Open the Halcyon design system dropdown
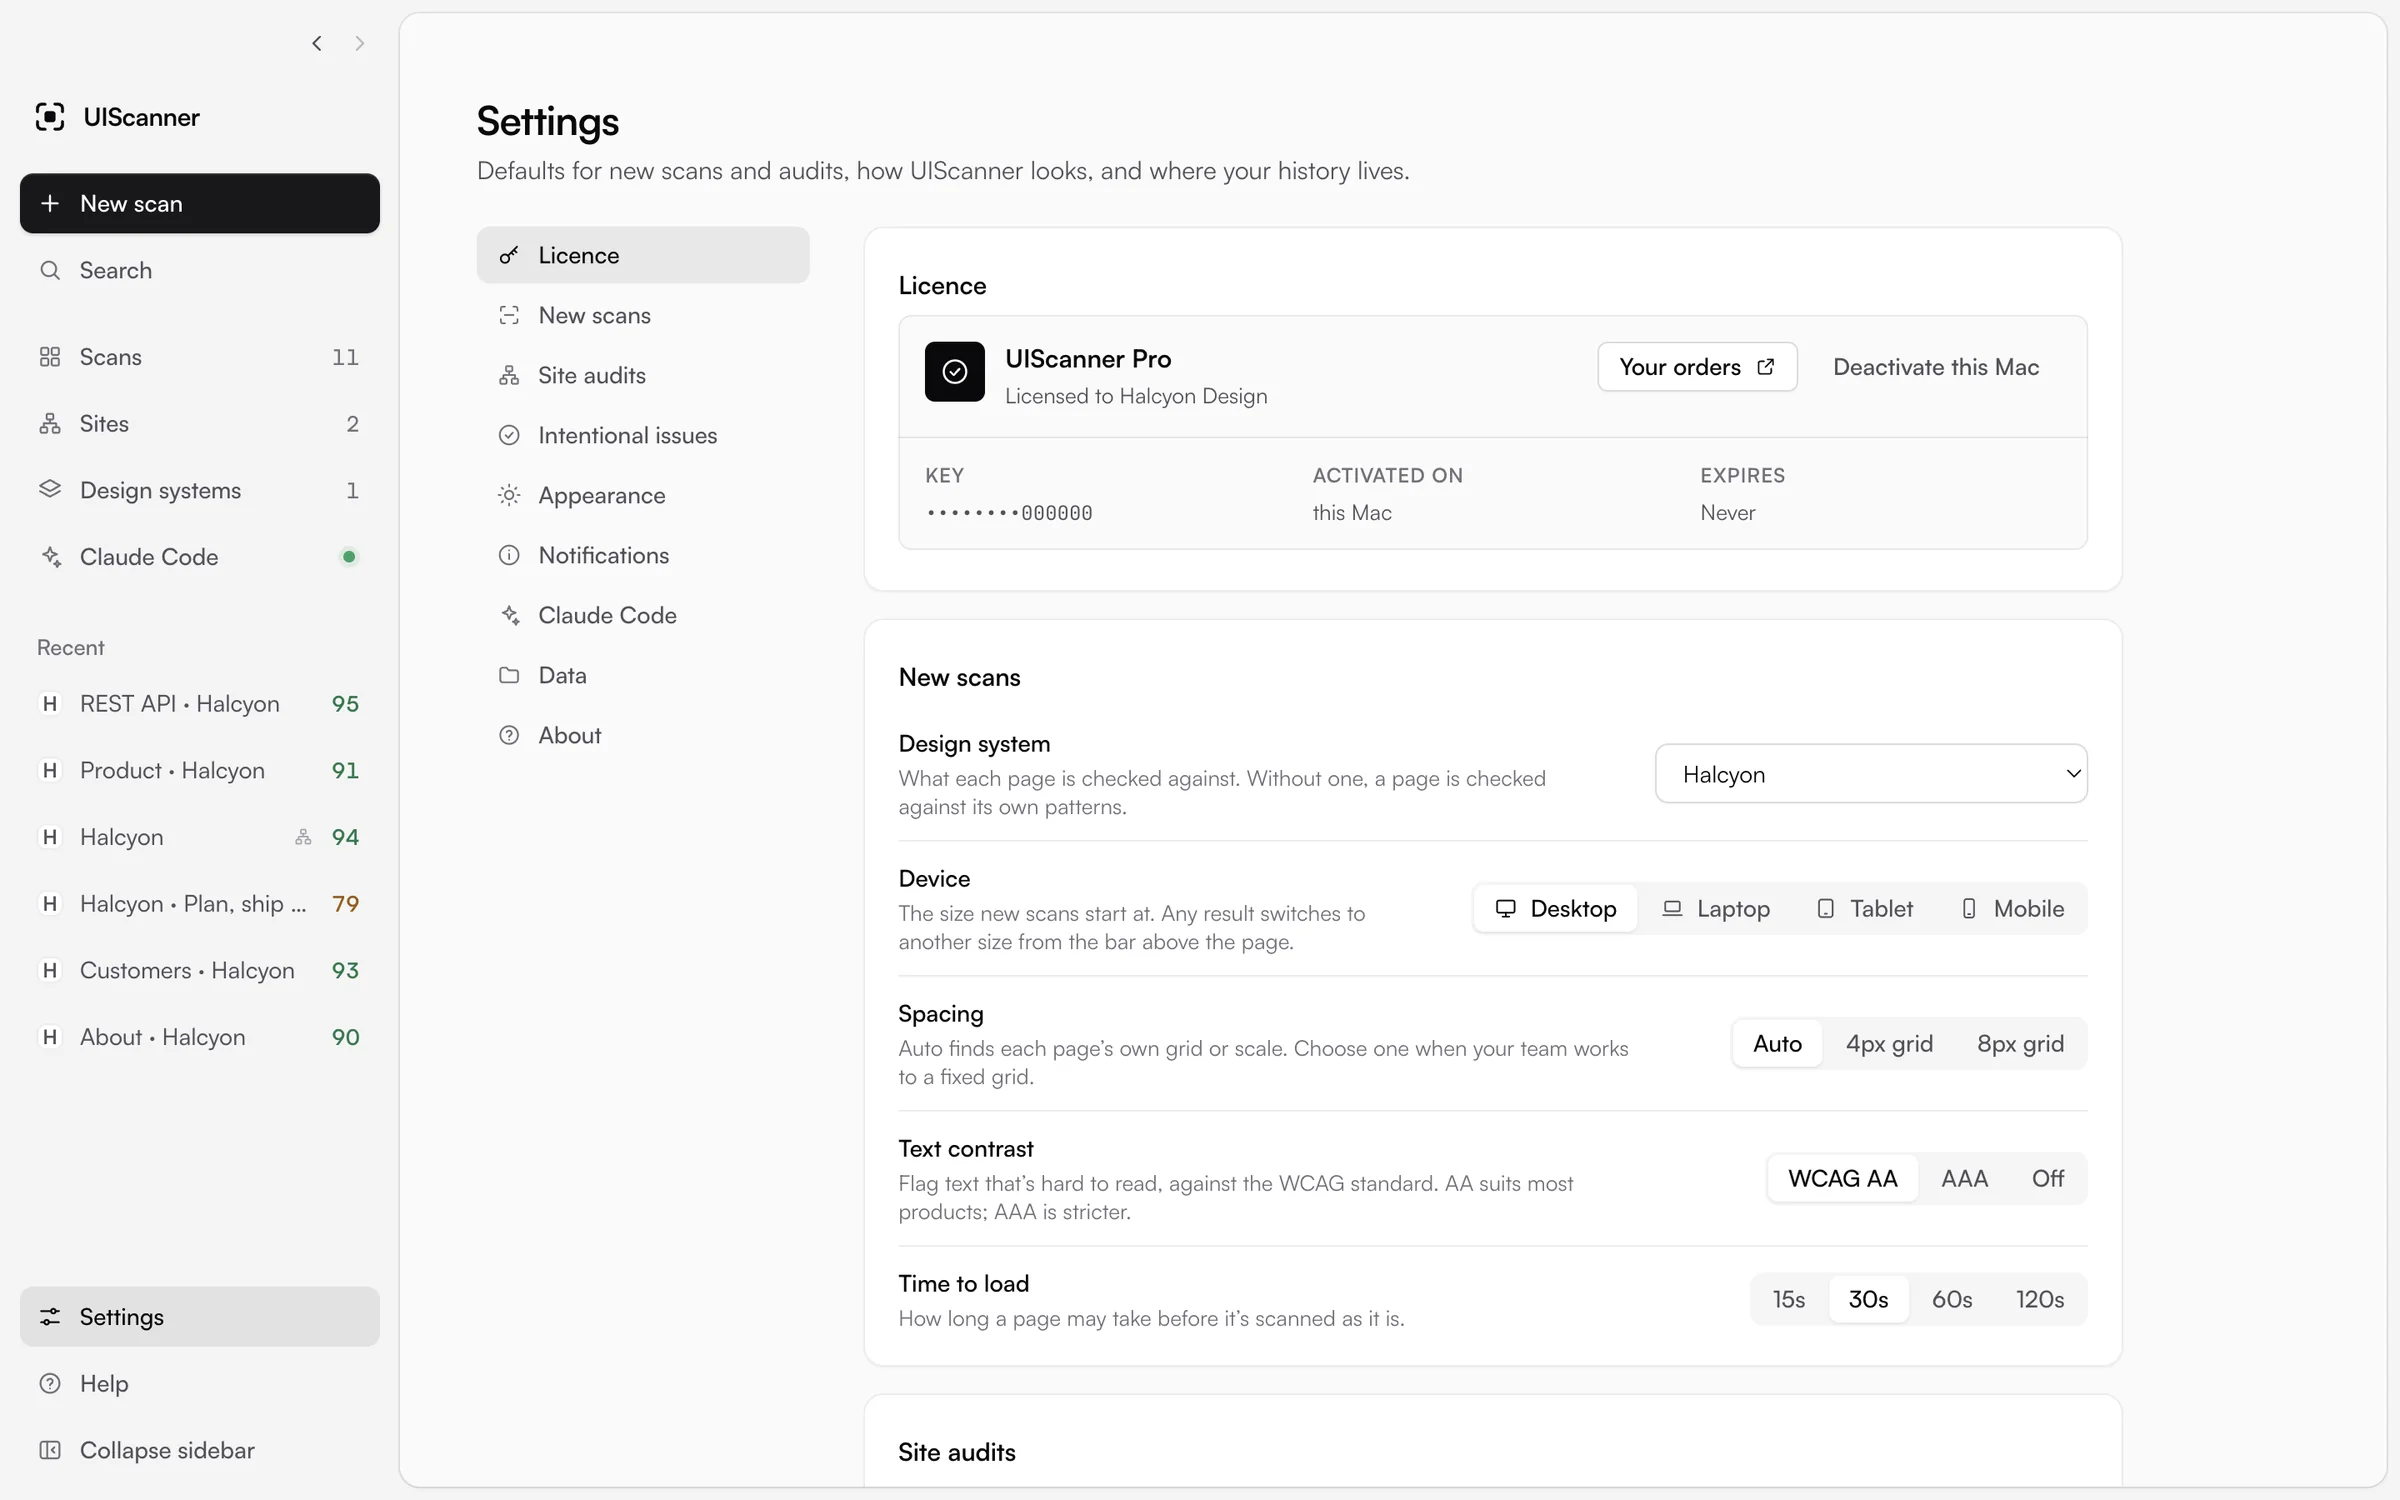The width and height of the screenshot is (2400, 1500). point(1871,774)
